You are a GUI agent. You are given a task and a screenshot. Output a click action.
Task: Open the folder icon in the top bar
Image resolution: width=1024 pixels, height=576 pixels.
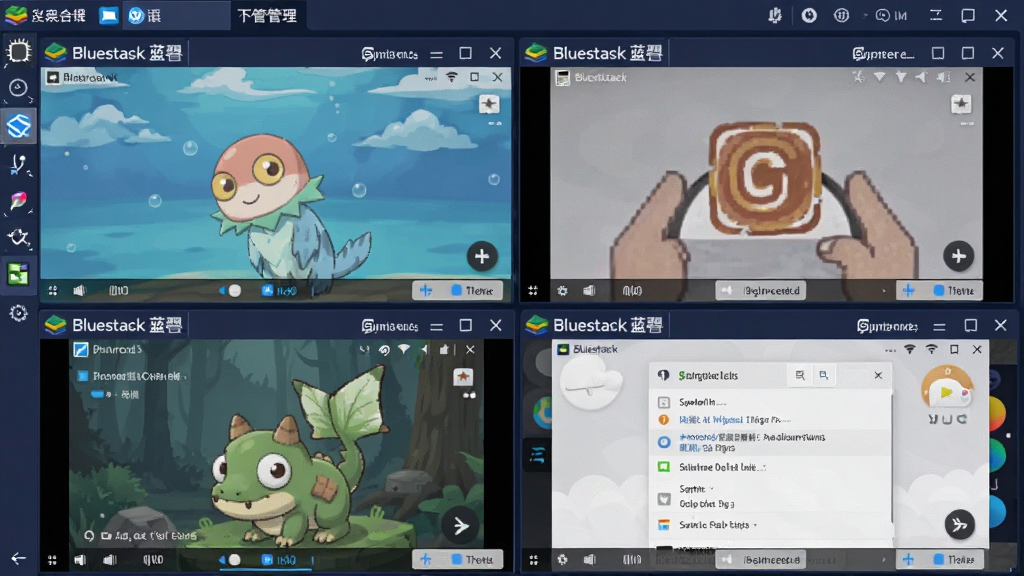point(108,15)
